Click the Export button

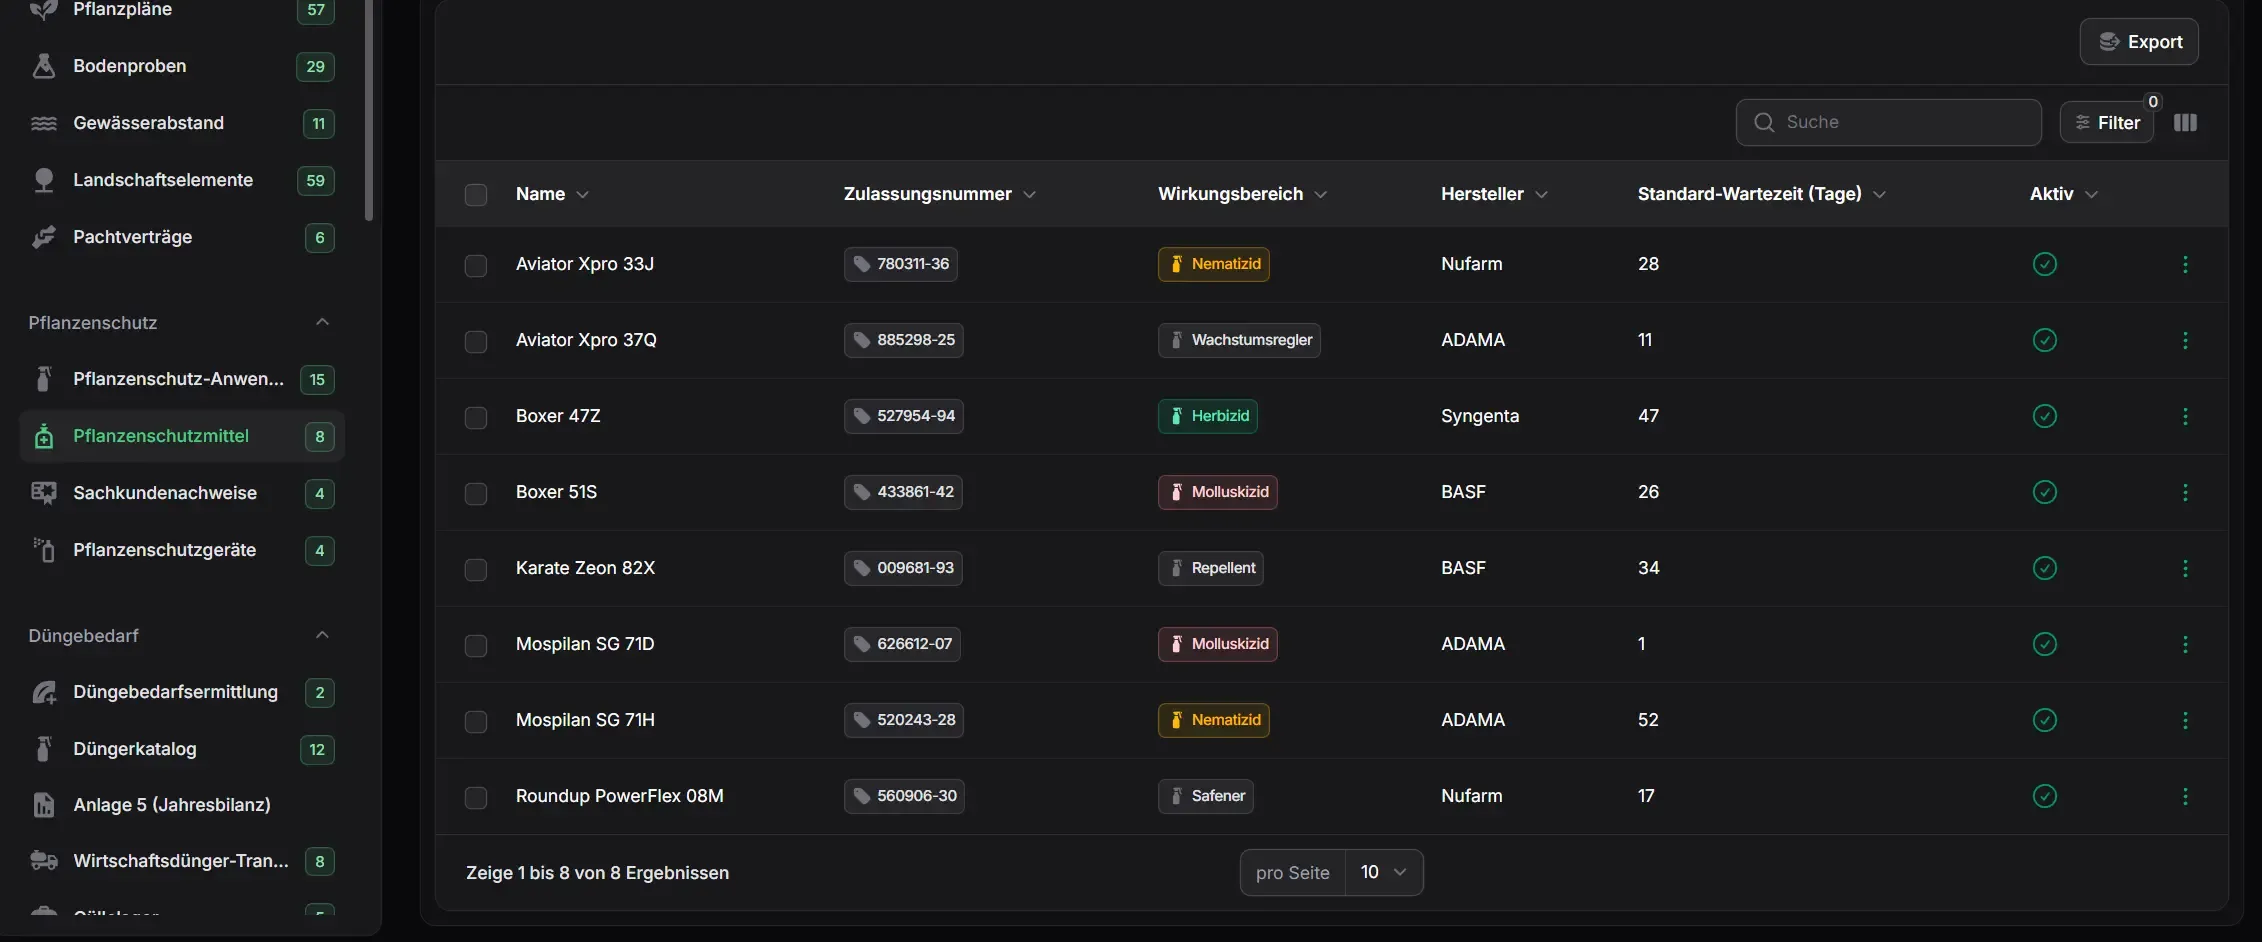coord(2139,42)
